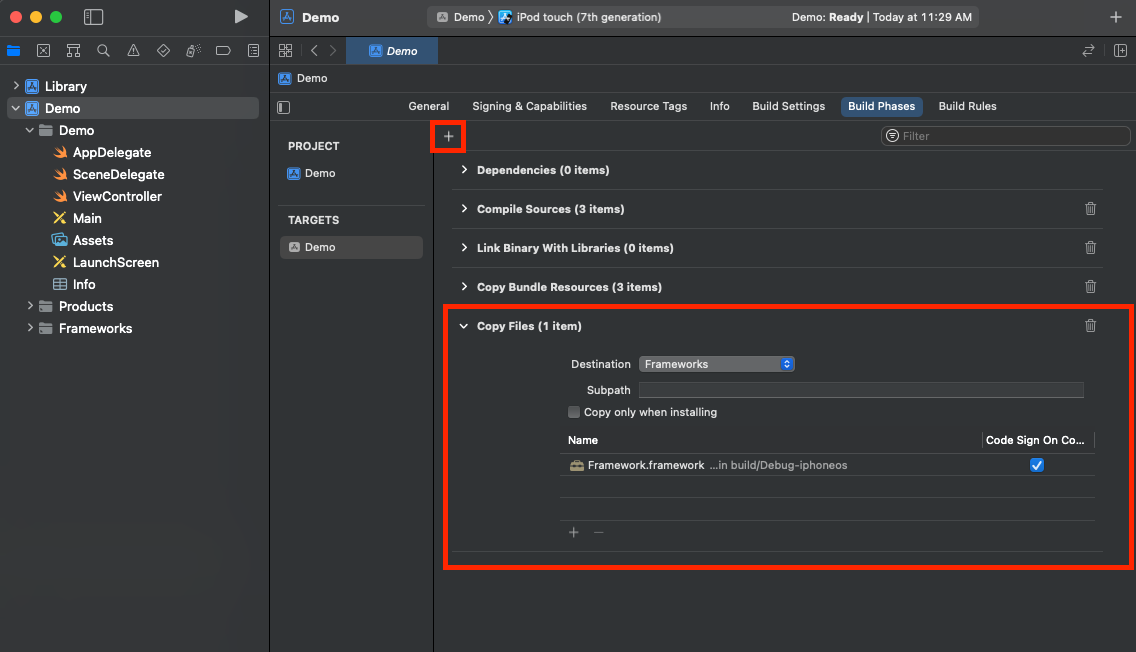Expand the Link Binary With Libraries section
This screenshot has width=1136, height=652.
(x=464, y=248)
